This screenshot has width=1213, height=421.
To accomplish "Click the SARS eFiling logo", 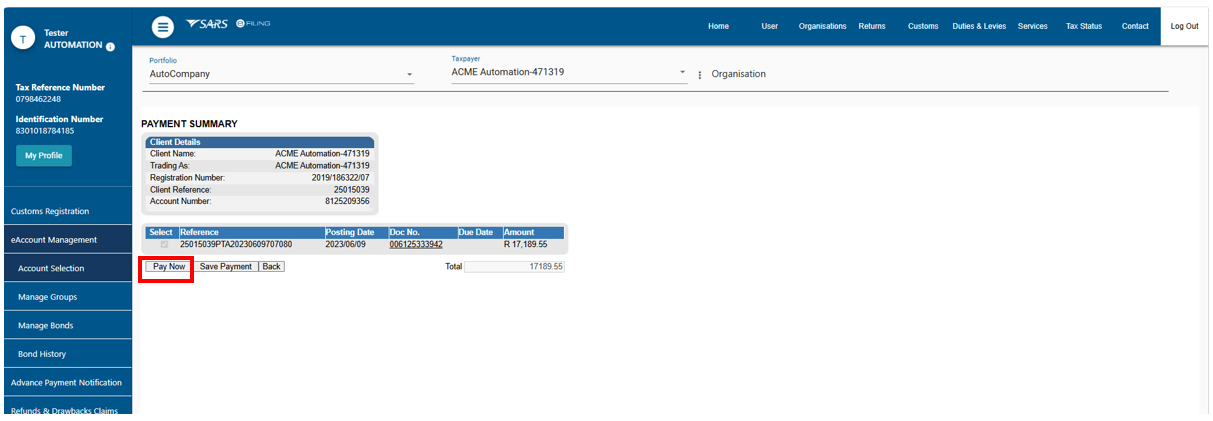I will 228,24.
